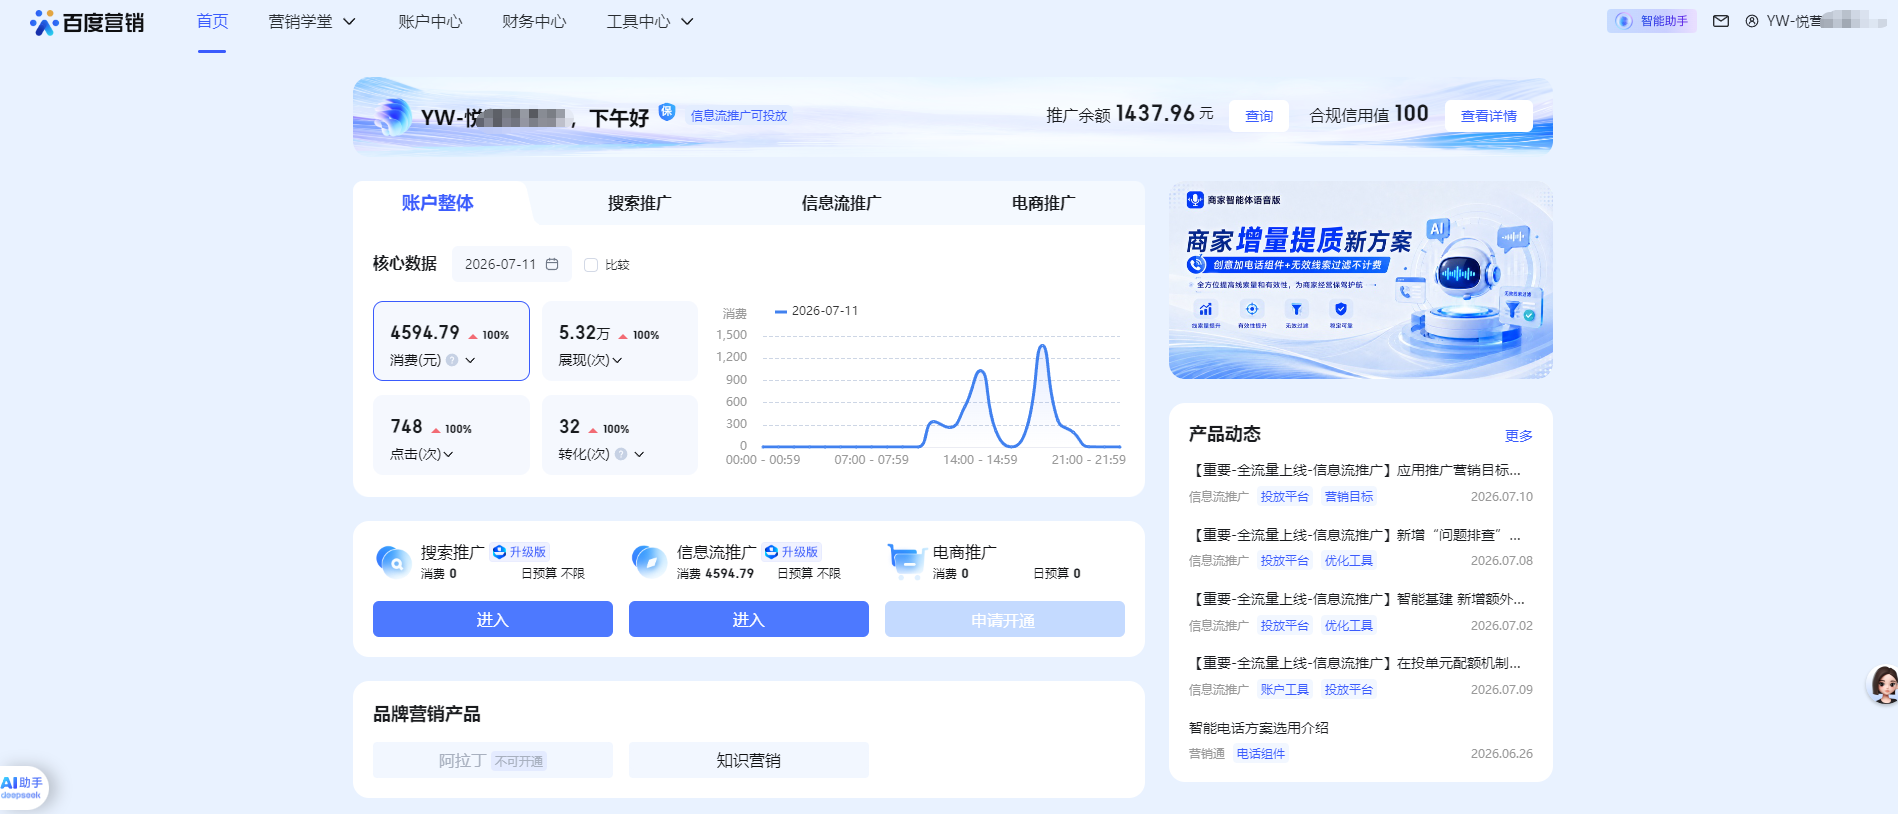1898x814 pixels.
Task: Click help icon beside 转化(次)
Action: 621,454
